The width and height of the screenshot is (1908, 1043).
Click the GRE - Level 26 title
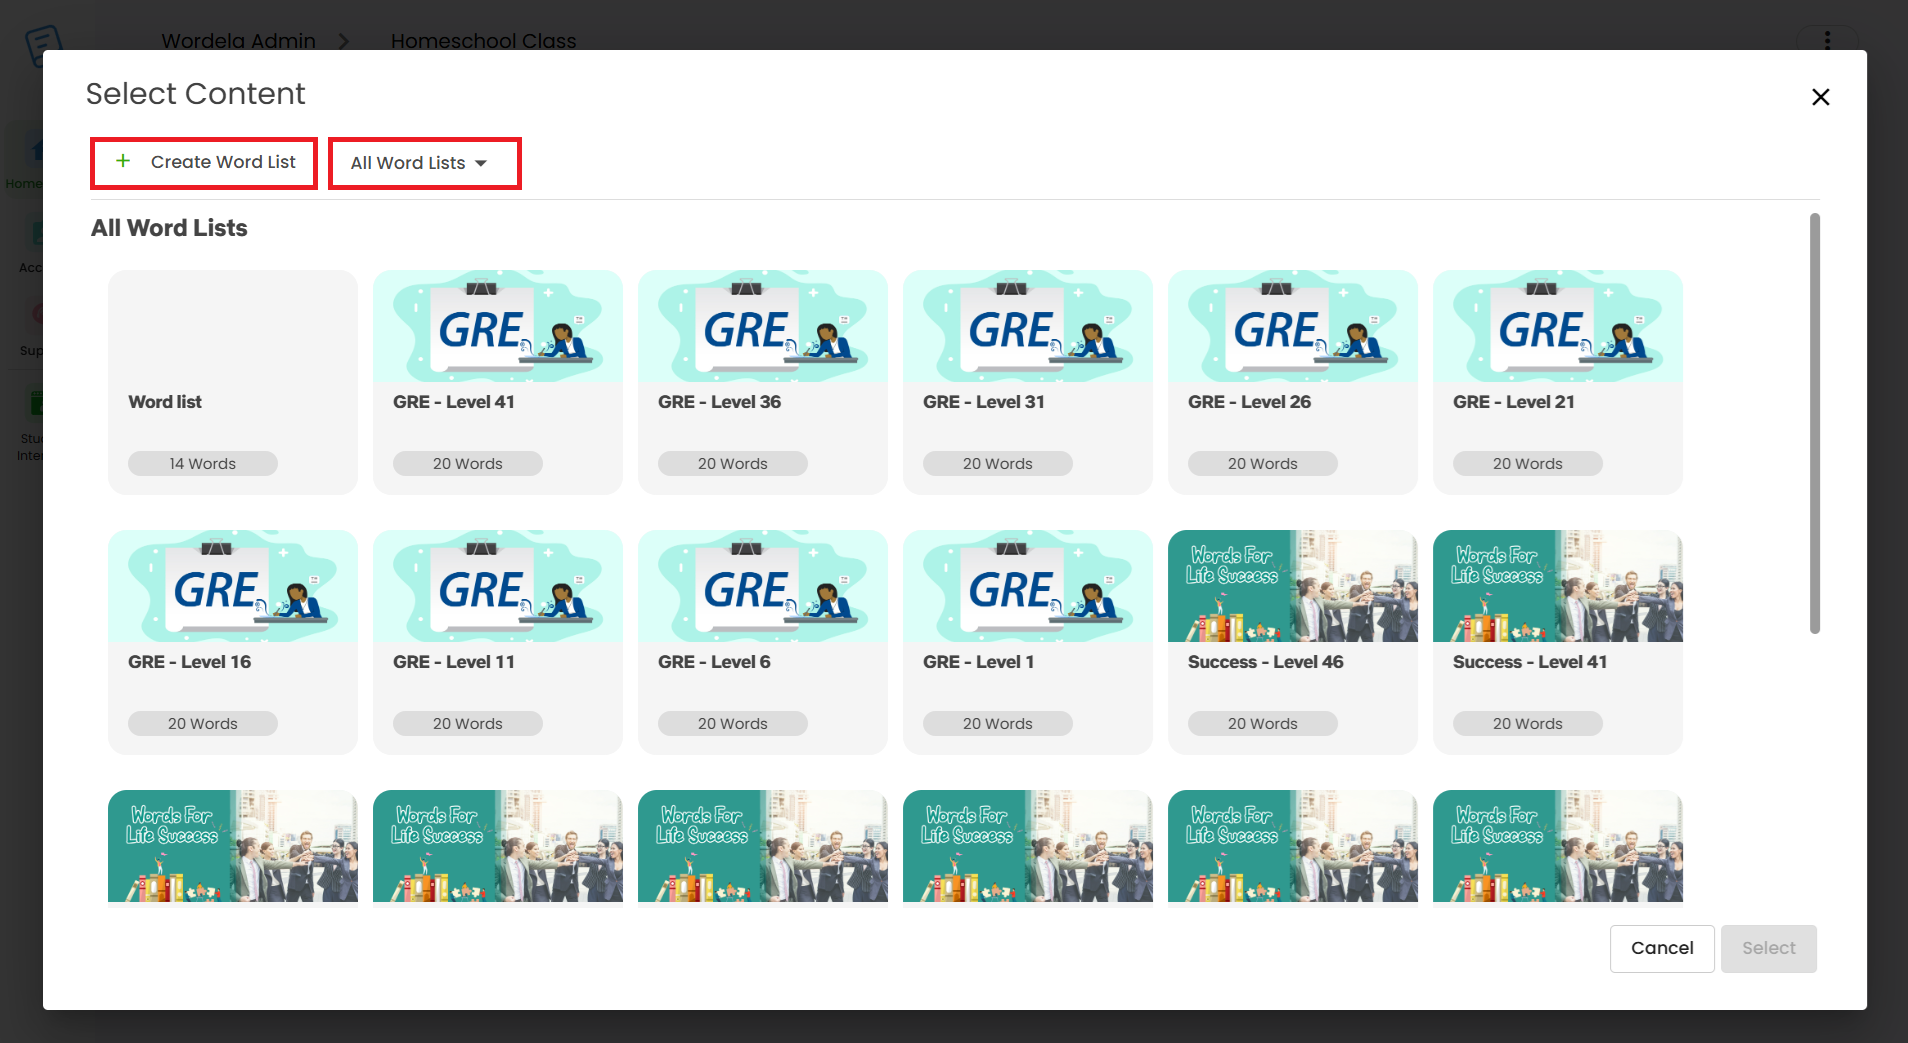[x=1249, y=402]
